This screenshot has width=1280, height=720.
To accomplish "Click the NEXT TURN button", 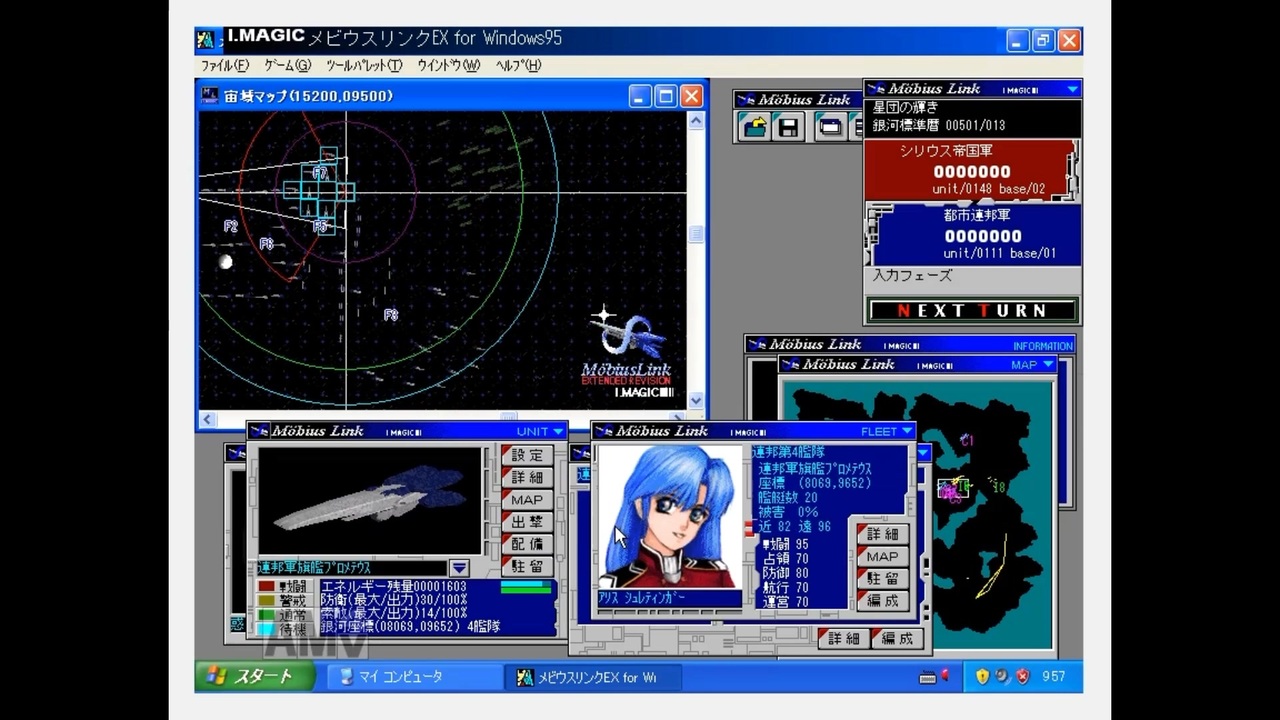I will coord(972,310).
